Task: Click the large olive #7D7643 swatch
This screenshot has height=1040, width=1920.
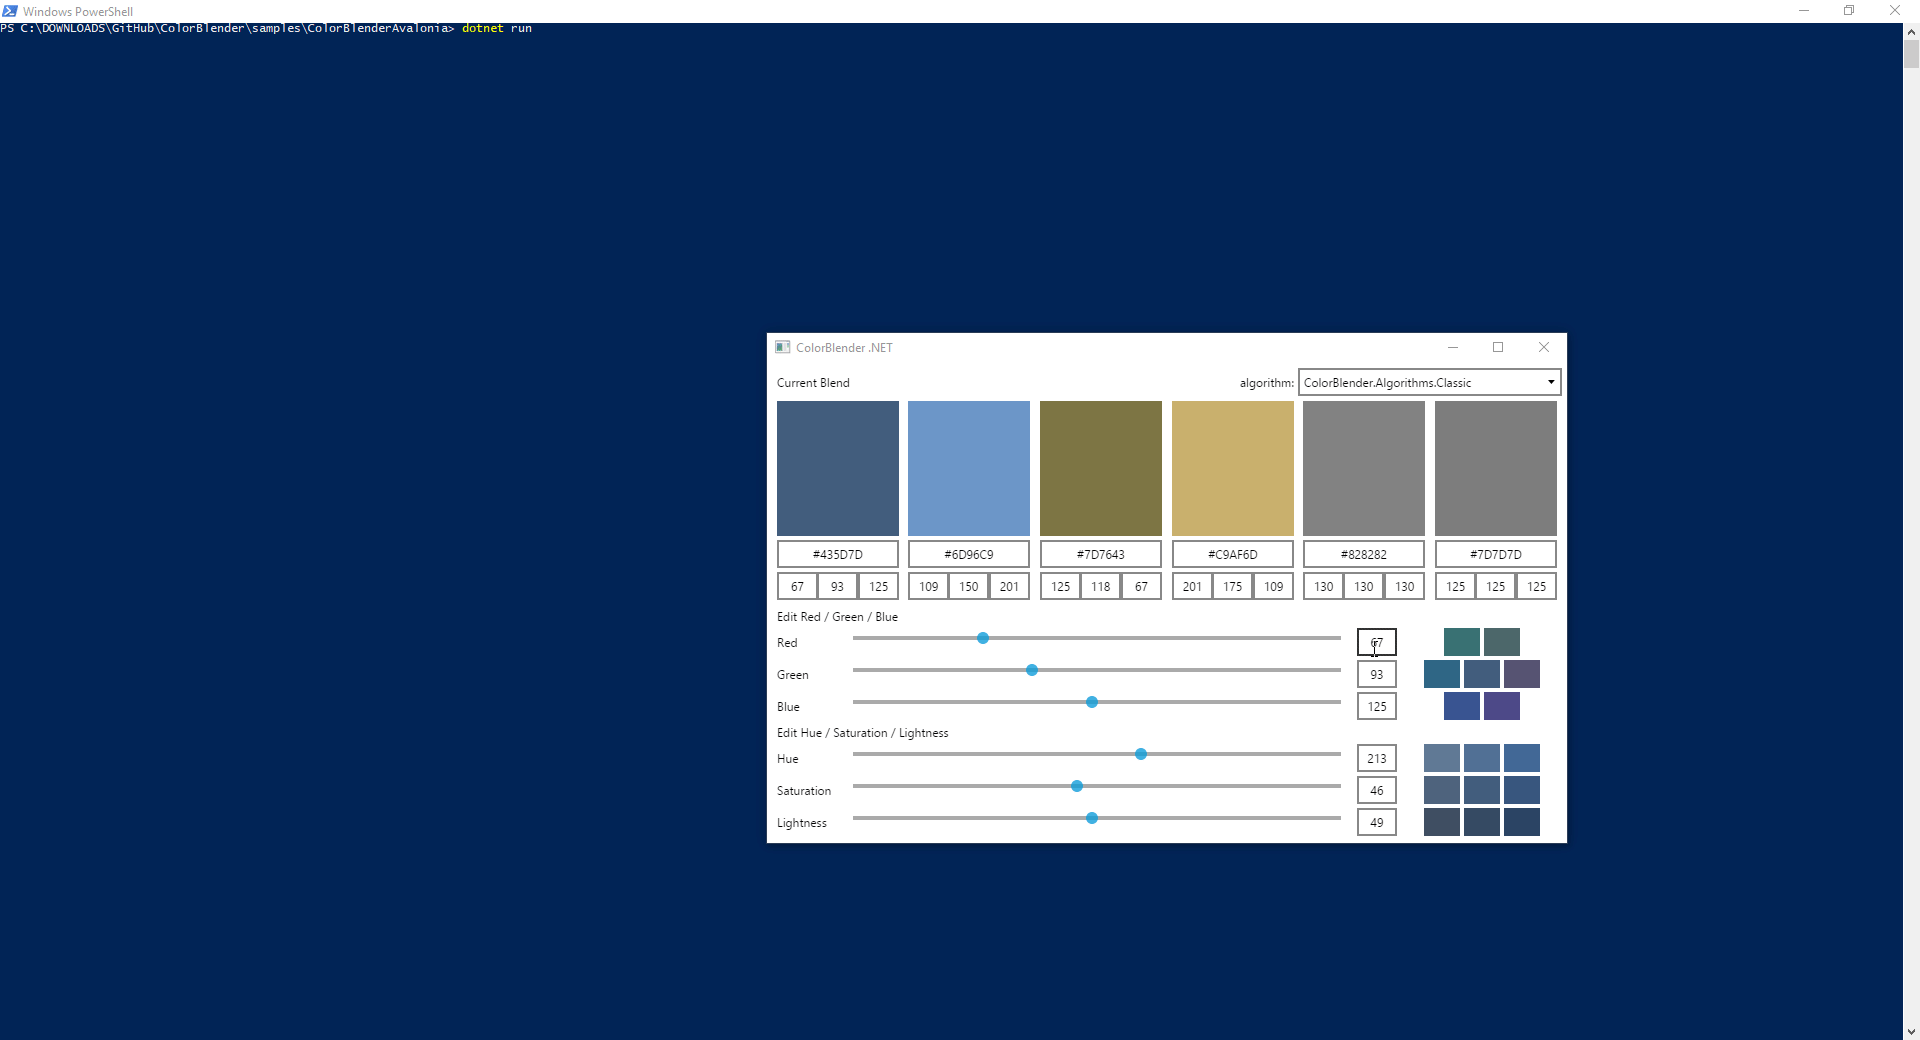Action: pyautogui.click(x=1100, y=468)
